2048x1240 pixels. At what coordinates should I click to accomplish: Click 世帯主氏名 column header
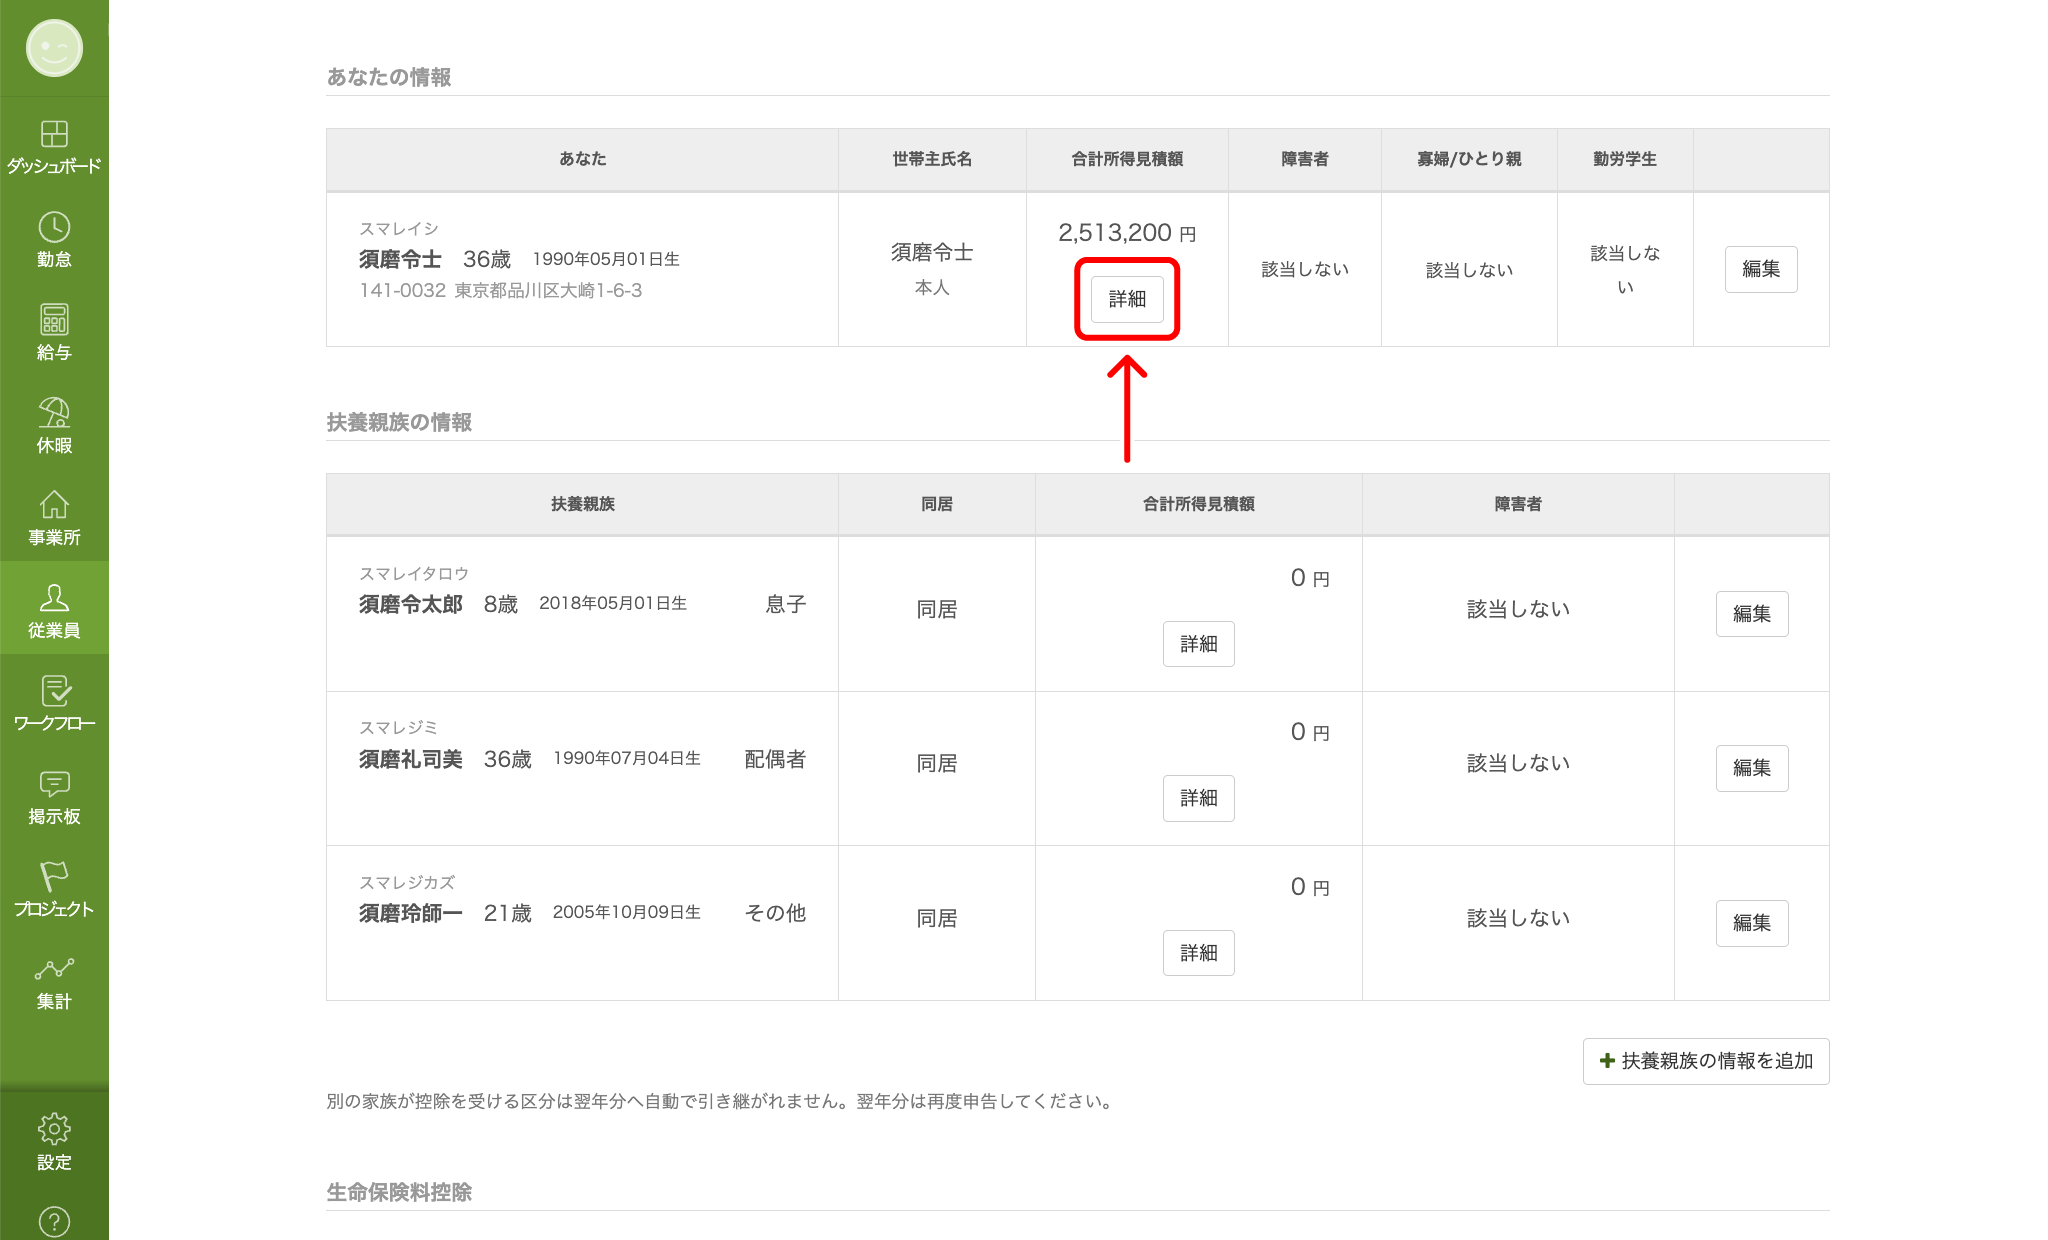(x=932, y=159)
